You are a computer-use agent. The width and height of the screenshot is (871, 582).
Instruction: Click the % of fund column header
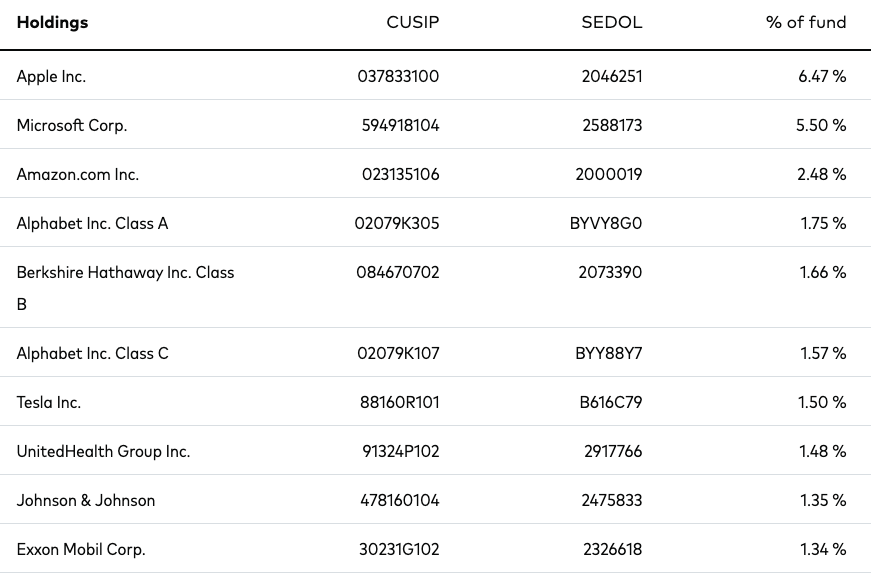tap(805, 22)
